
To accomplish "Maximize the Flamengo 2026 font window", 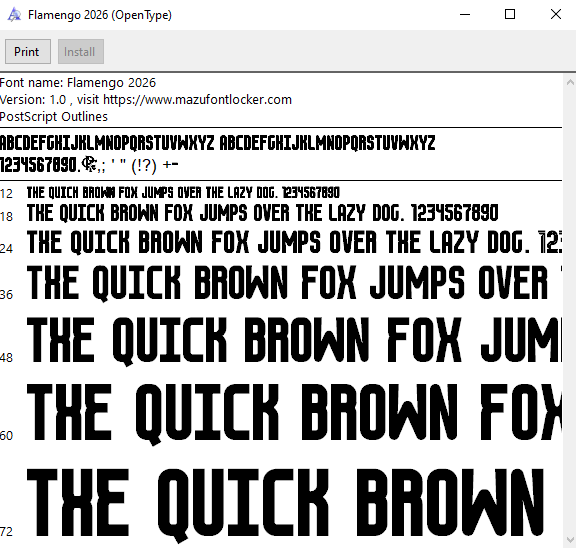I will click(510, 15).
